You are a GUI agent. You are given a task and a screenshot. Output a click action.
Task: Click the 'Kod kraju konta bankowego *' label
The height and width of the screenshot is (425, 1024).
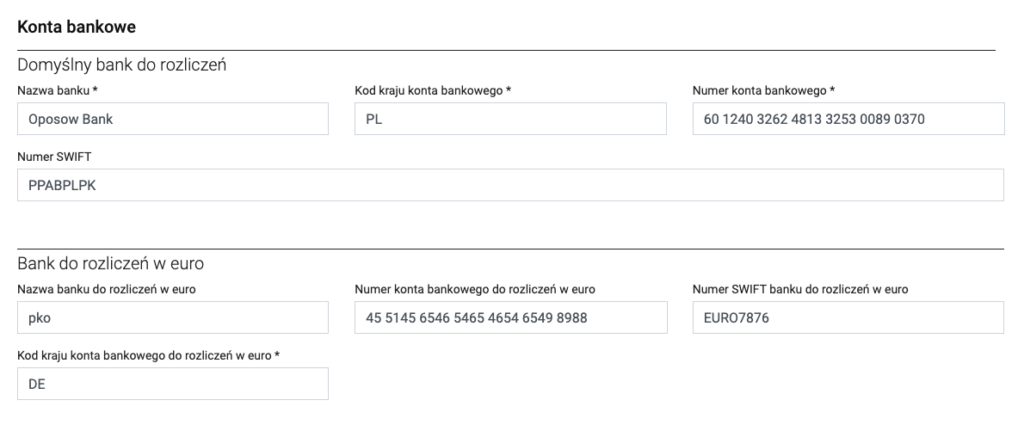point(433,91)
